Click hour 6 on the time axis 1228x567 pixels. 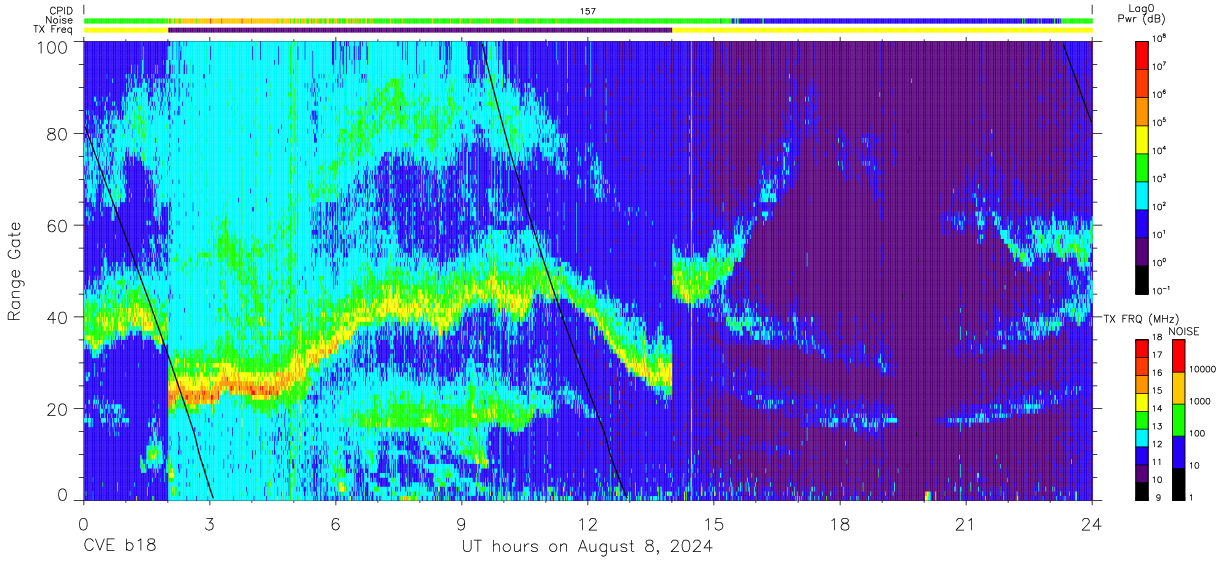(335, 523)
